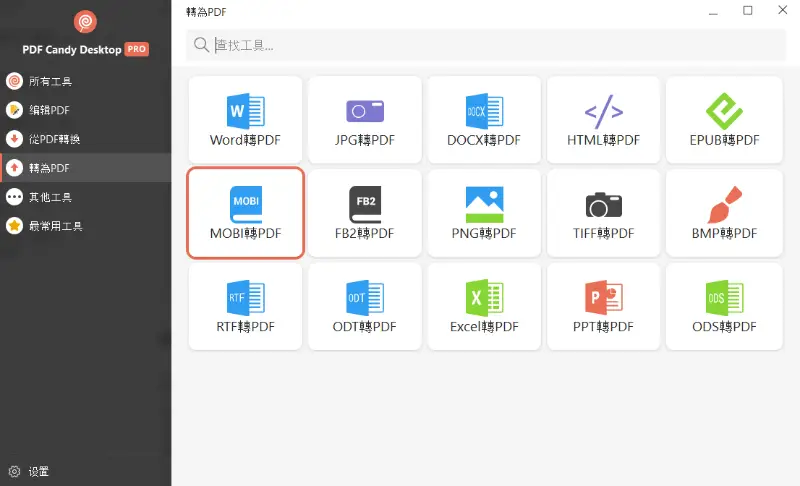Image resolution: width=800 pixels, height=486 pixels.
Task: Open the DOCX轉PDF tool
Action: click(x=484, y=120)
